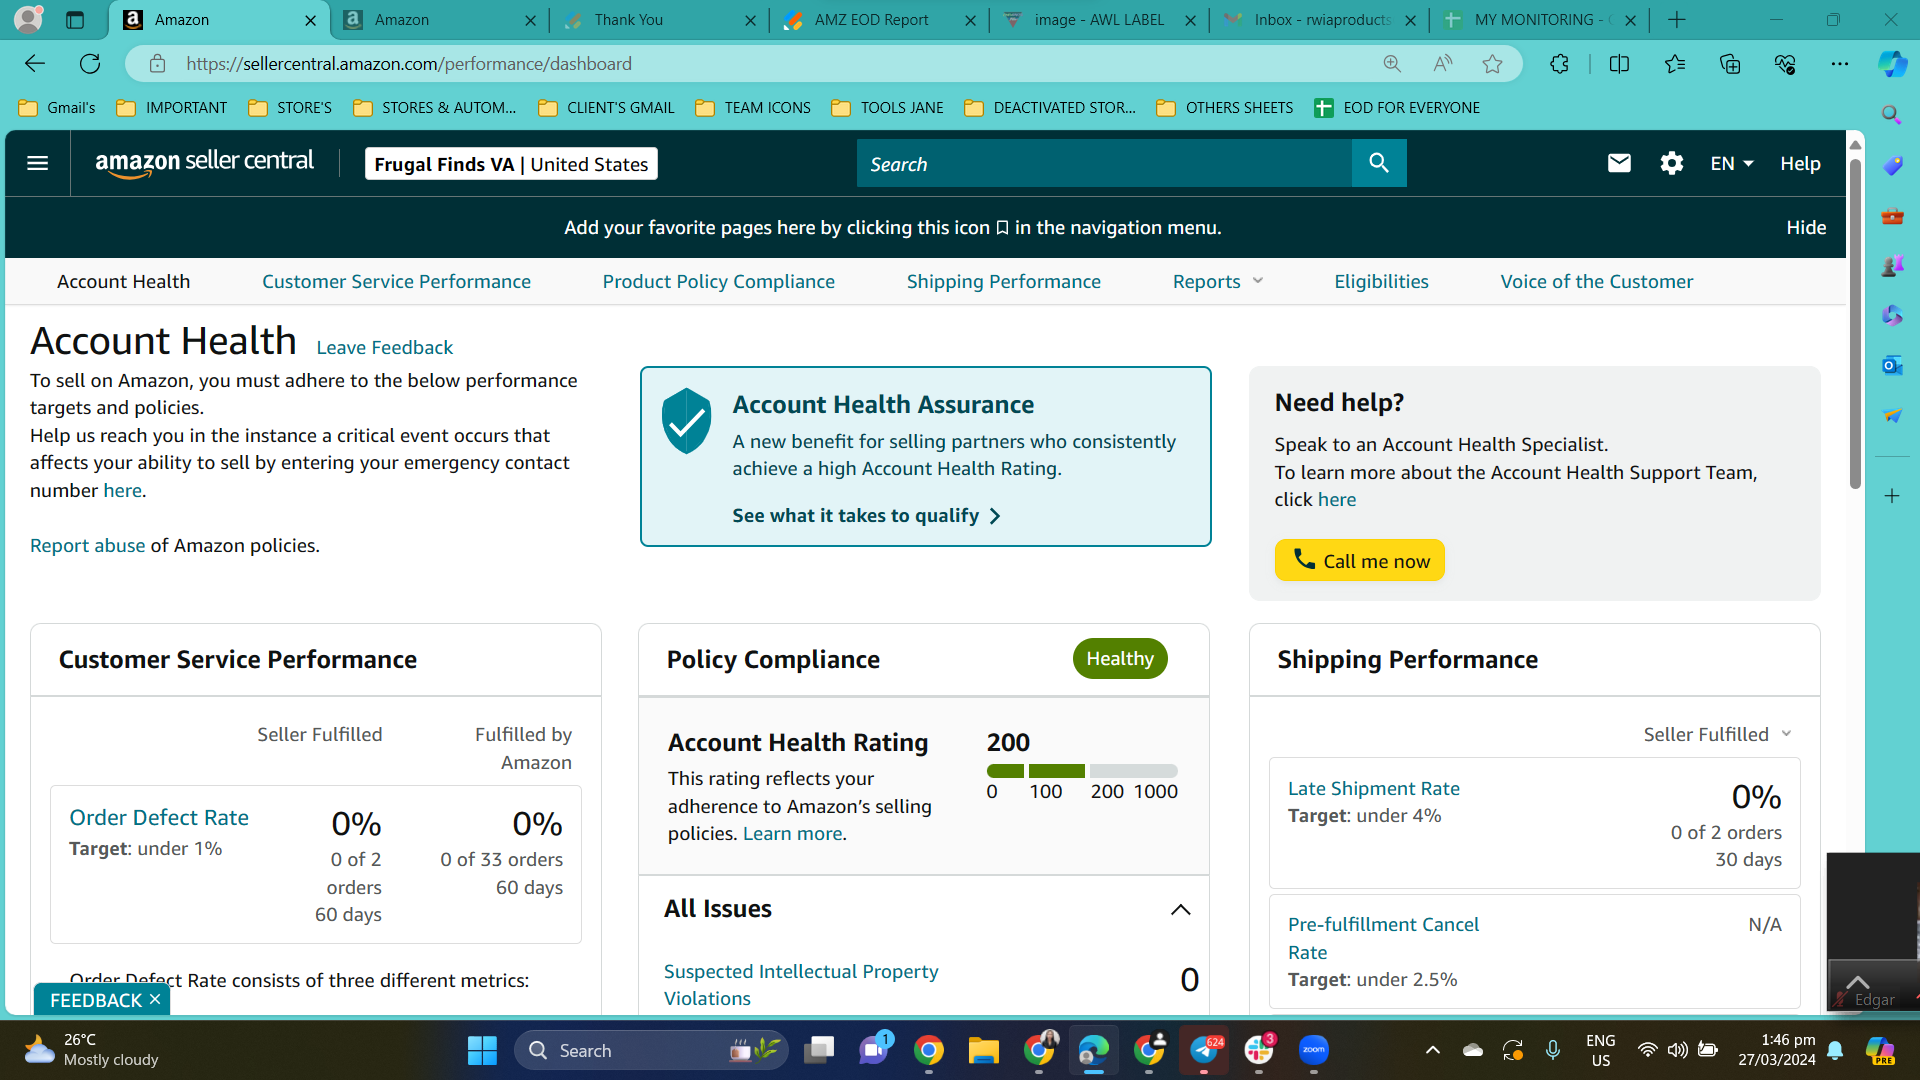Switch to Shipping Performance tab
This screenshot has height=1080, width=1920.
[1003, 282]
